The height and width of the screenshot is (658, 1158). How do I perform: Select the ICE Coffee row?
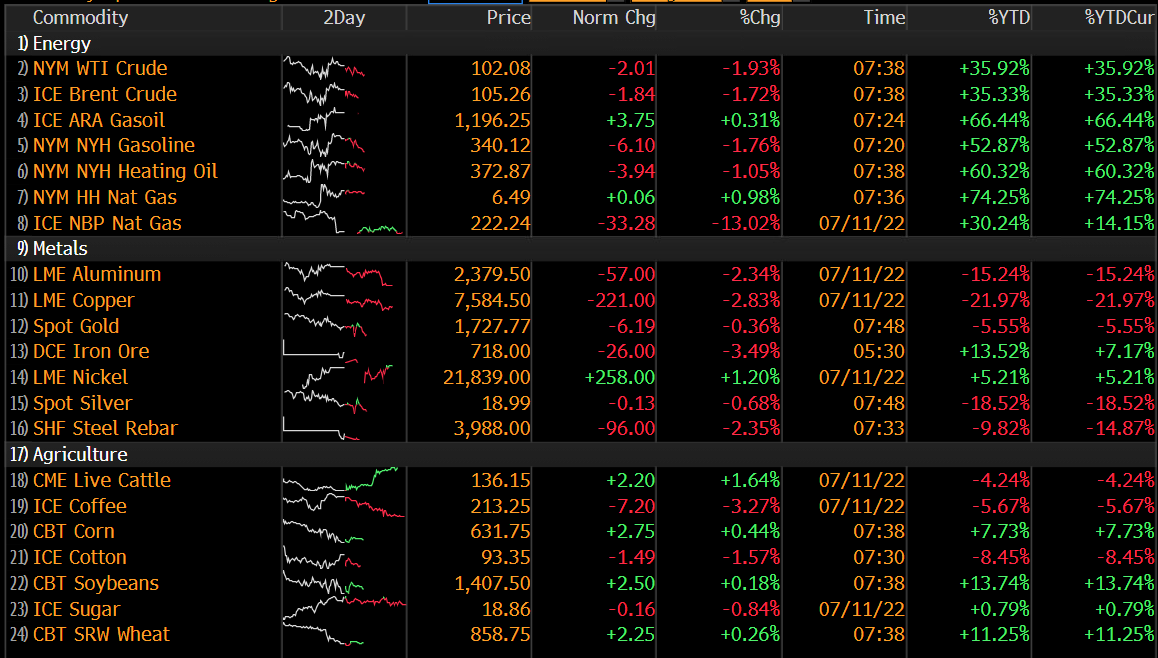click(580, 506)
